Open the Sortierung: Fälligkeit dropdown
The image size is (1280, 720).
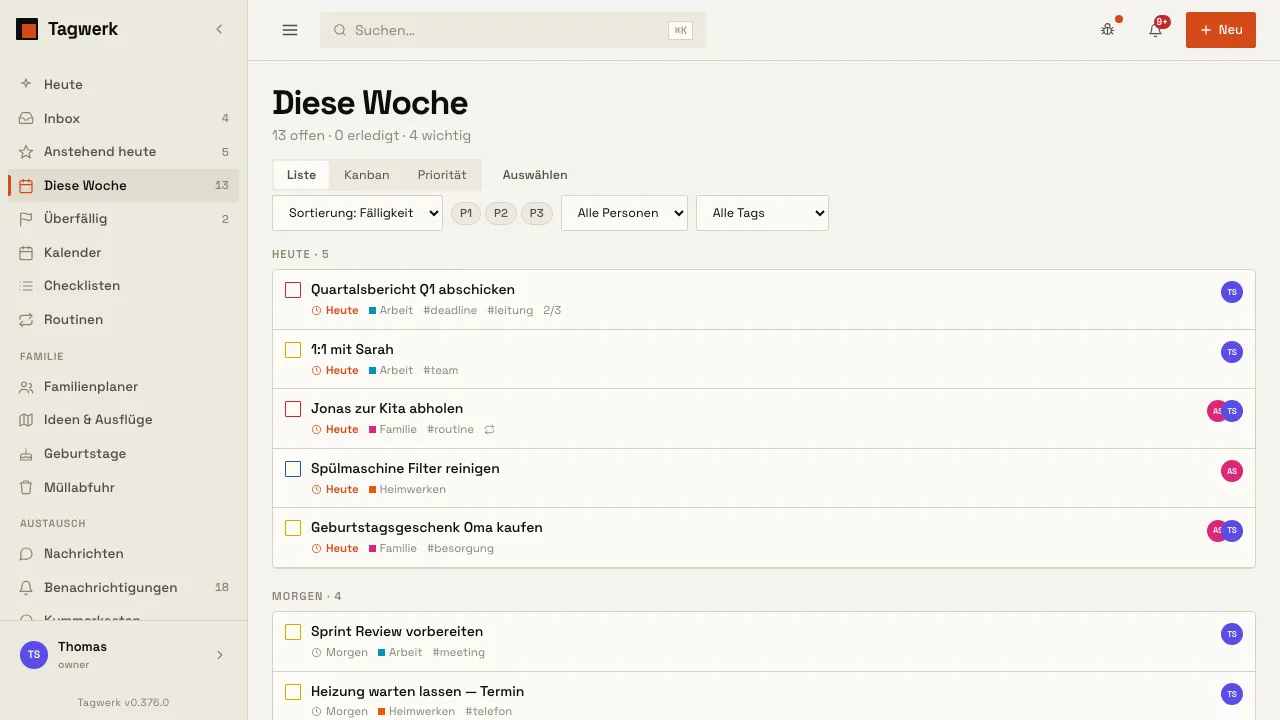click(x=357, y=213)
